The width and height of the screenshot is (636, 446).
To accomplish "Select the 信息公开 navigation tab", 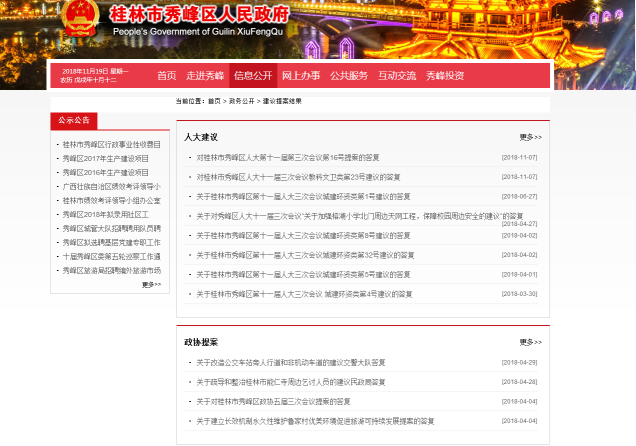I will (x=253, y=76).
